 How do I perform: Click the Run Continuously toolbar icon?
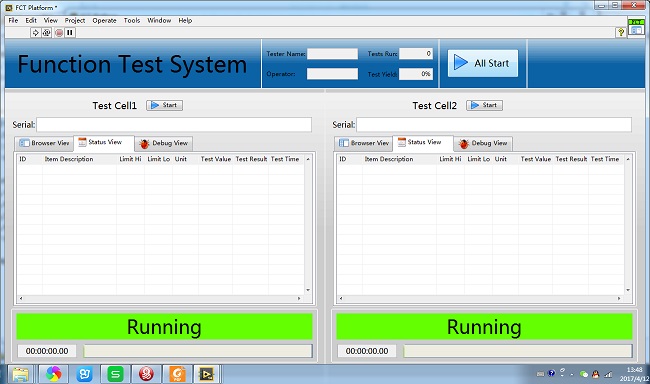click(x=46, y=32)
